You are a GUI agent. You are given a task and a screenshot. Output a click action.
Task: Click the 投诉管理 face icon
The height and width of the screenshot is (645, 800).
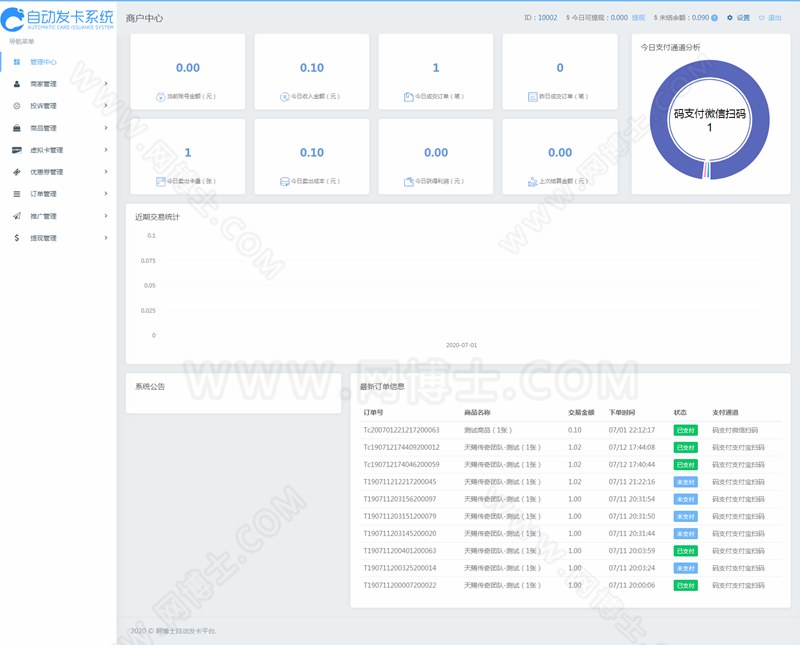pyautogui.click(x=17, y=106)
